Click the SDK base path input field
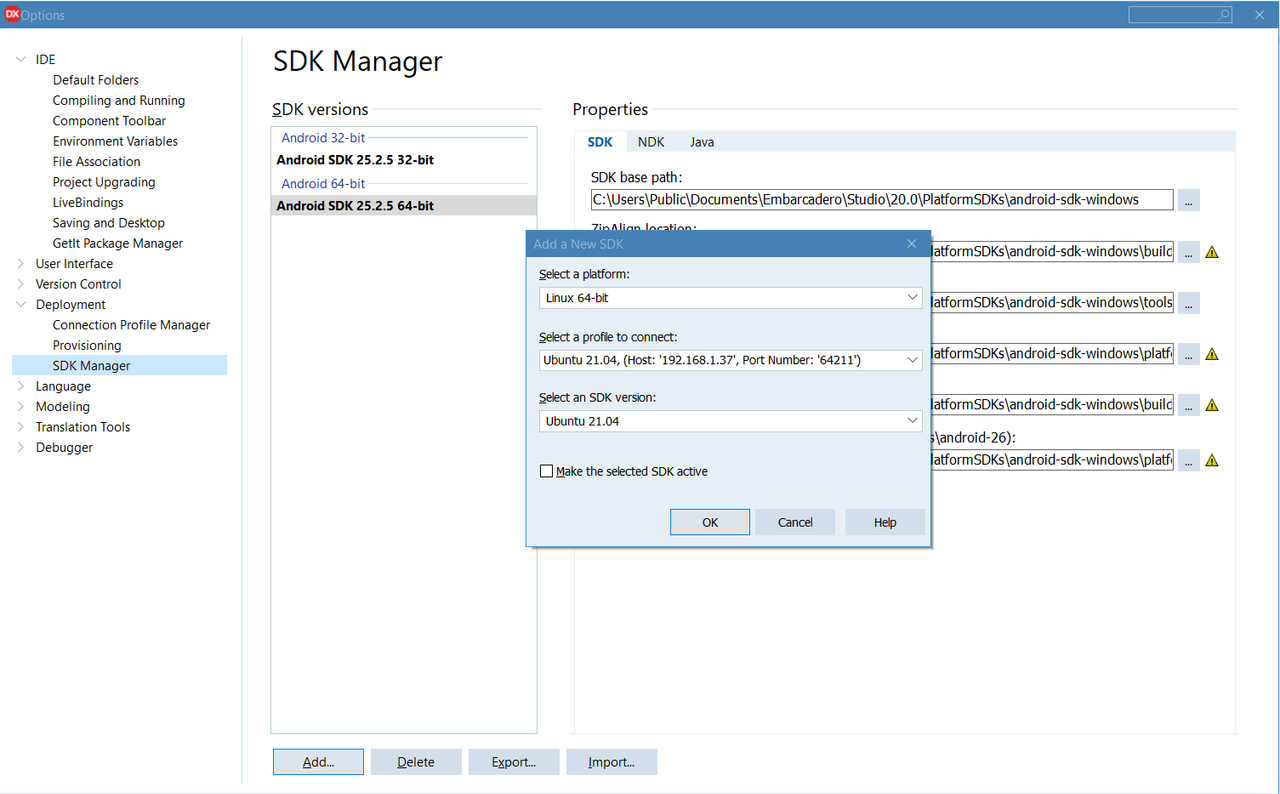1280x794 pixels. [x=882, y=200]
